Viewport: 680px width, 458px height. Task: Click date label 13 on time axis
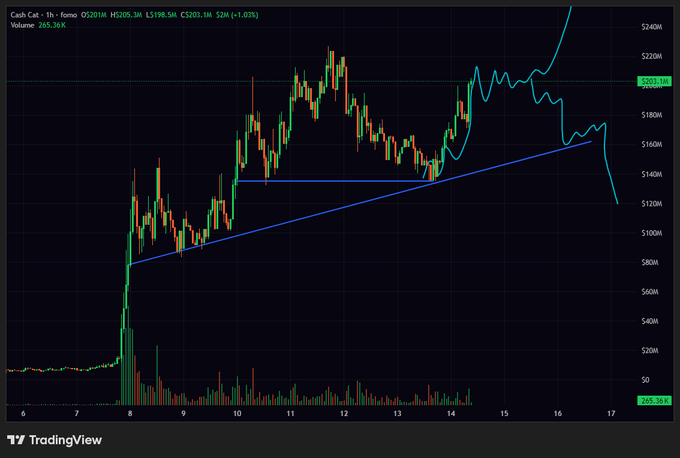click(x=397, y=413)
